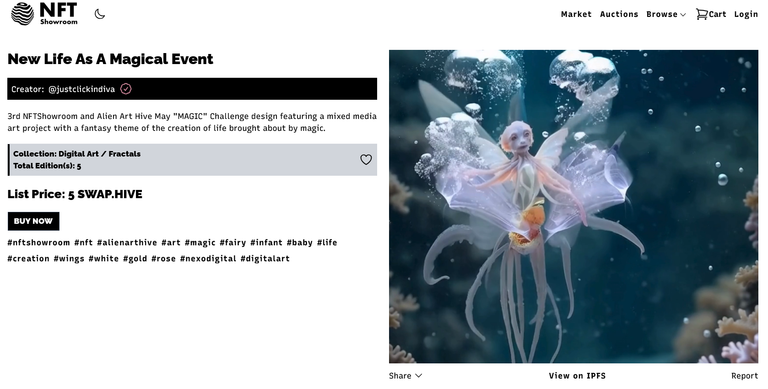
Task: Open the Market page
Action: pos(576,14)
